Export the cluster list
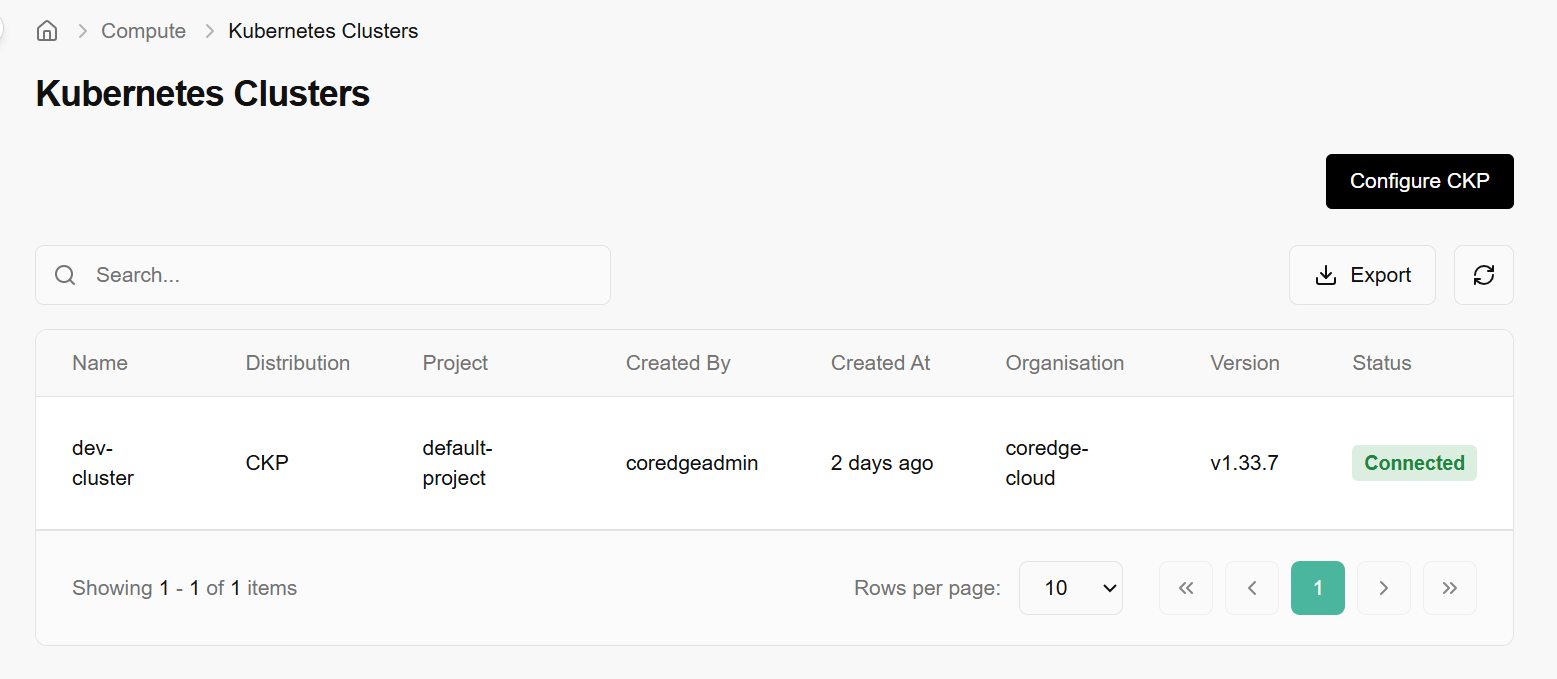Viewport: 1557px width, 679px height. (1362, 275)
